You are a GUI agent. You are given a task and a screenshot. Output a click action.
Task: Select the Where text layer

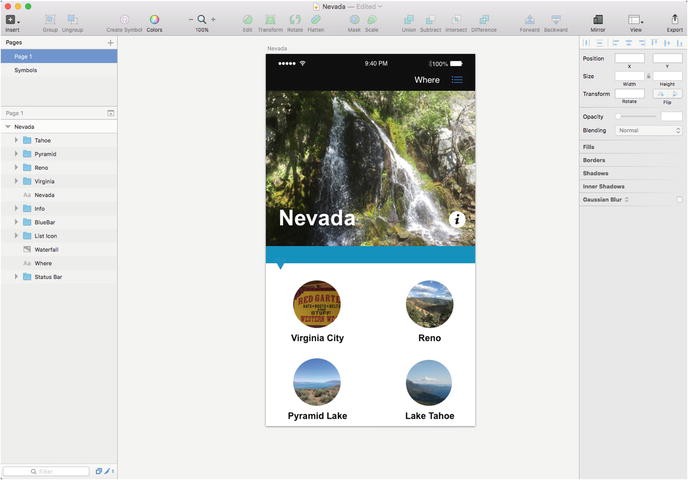(x=59, y=263)
